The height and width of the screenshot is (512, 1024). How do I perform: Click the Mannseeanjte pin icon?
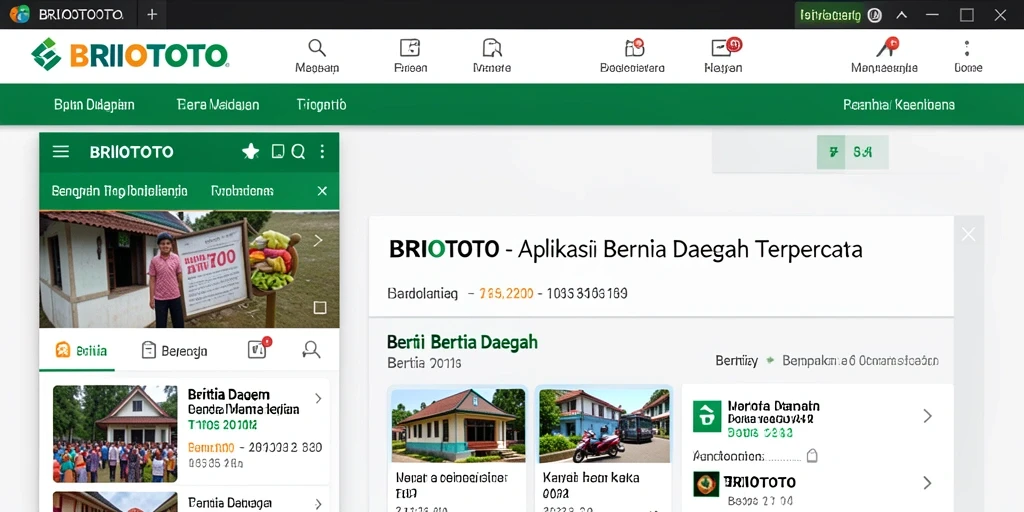(x=888, y=47)
